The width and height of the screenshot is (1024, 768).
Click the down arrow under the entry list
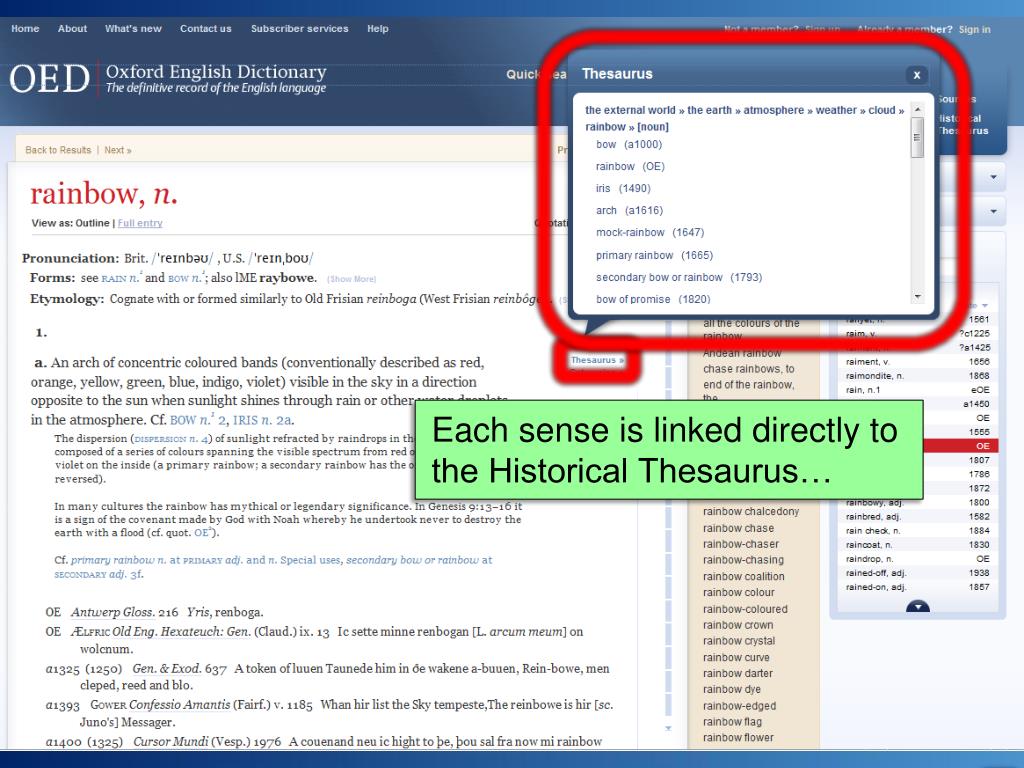(918, 607)
